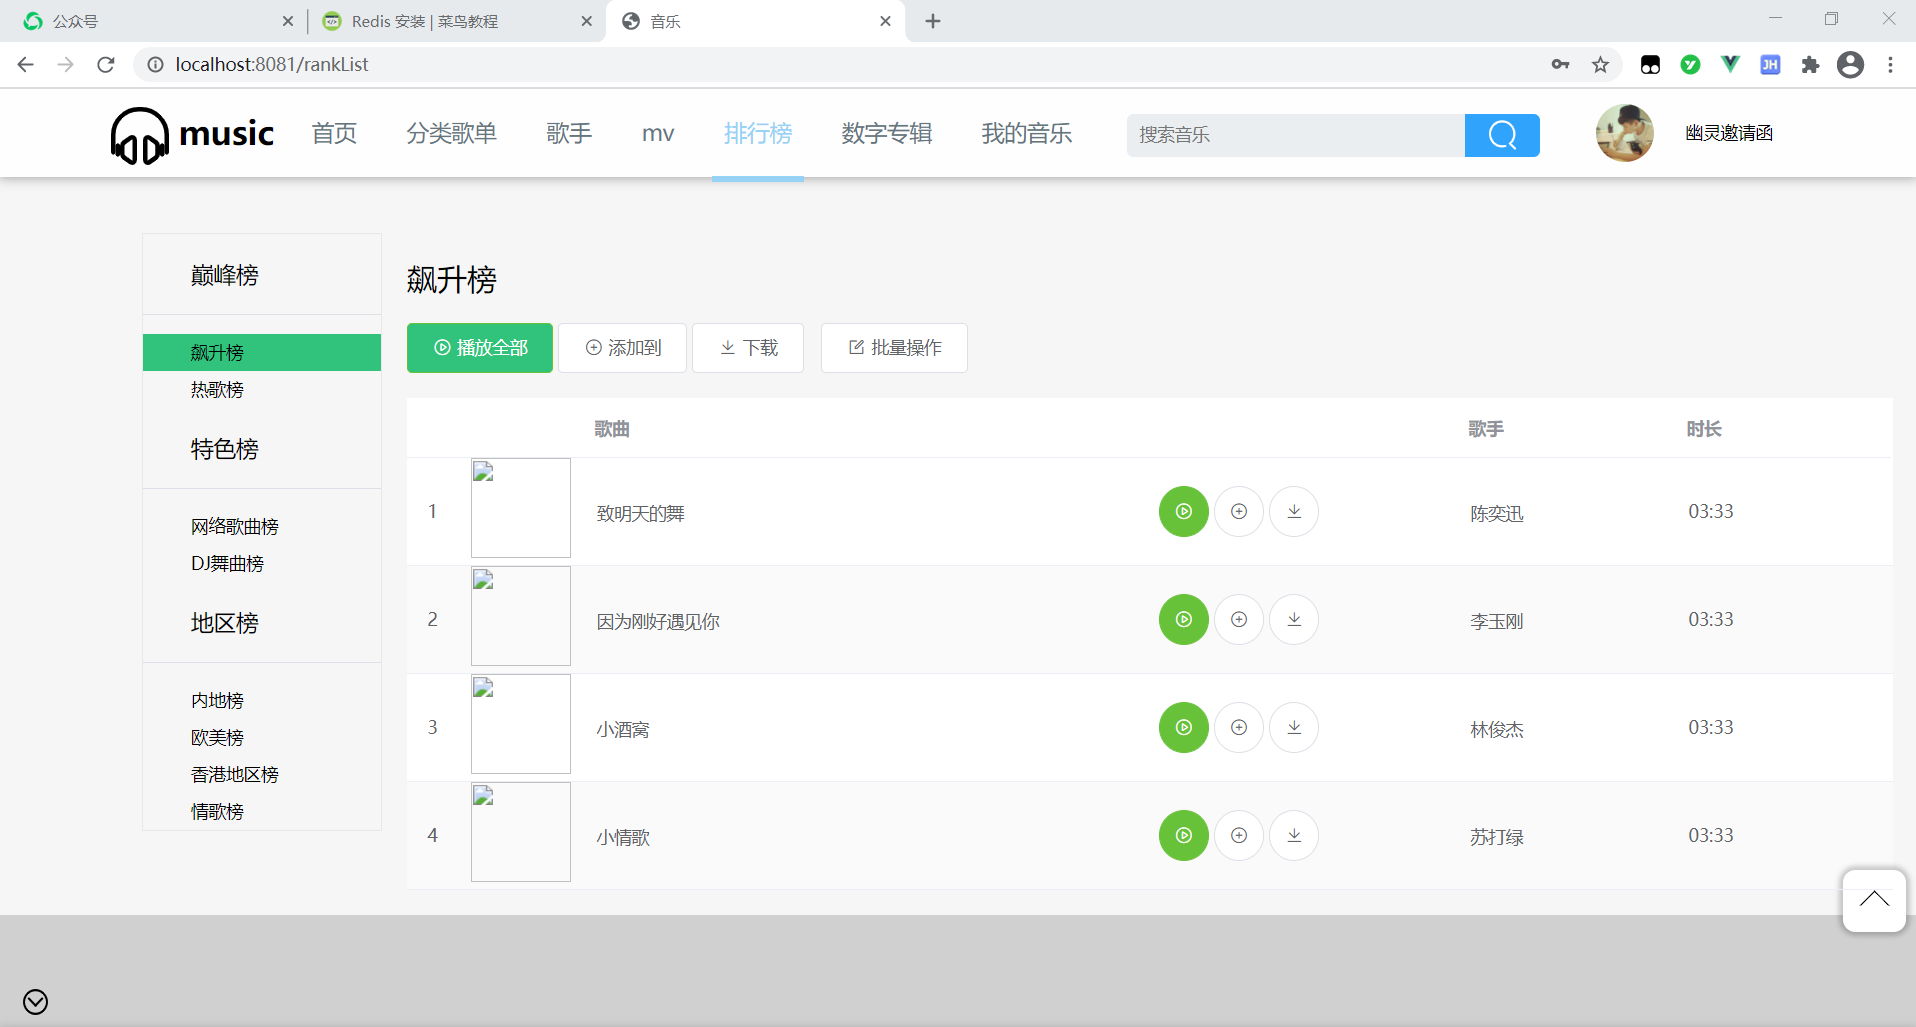Click the 批量操作 button
1916x1027 pixels.
tap(894, 348)
